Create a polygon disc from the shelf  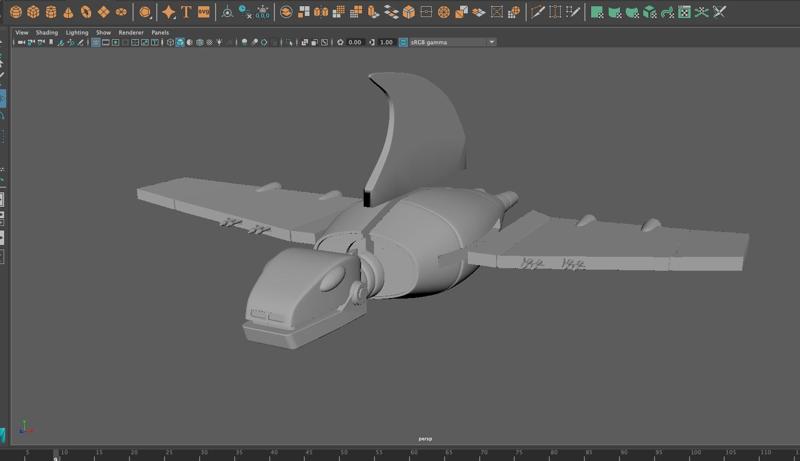pos(121,12)
